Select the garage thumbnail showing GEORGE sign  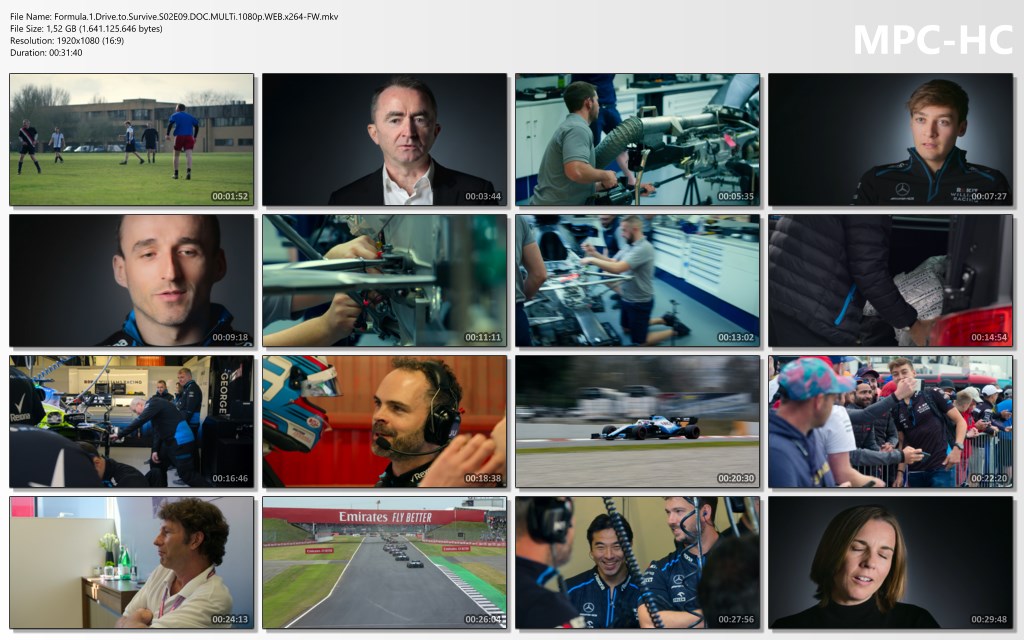[131, 421]
